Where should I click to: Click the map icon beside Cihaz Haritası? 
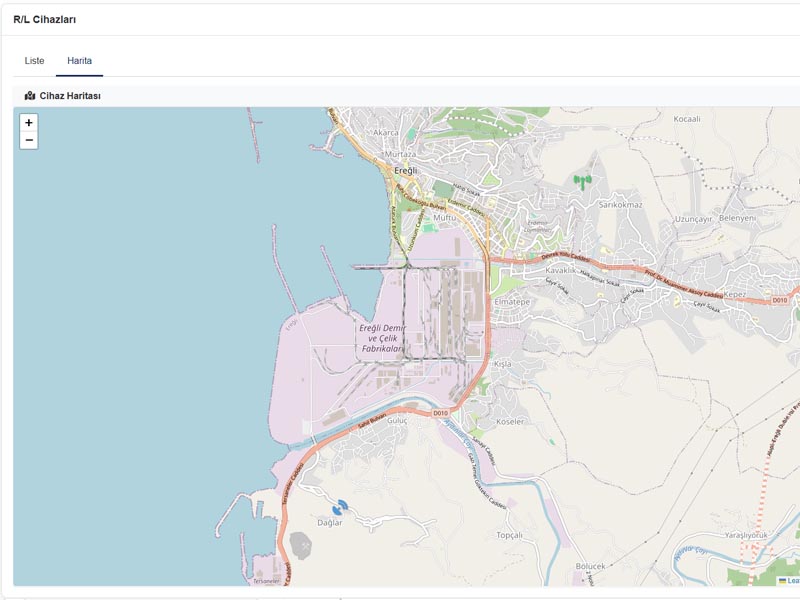pos(30,95)
